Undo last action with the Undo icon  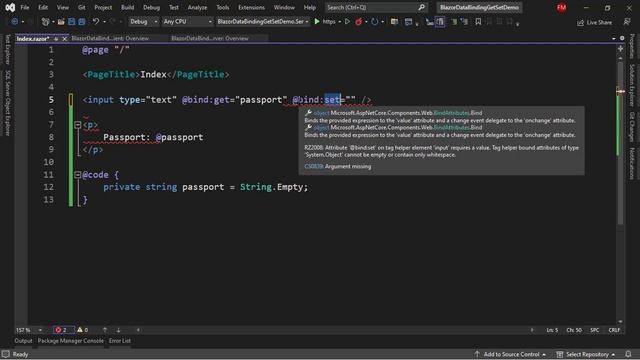click(x=96, y=22)
